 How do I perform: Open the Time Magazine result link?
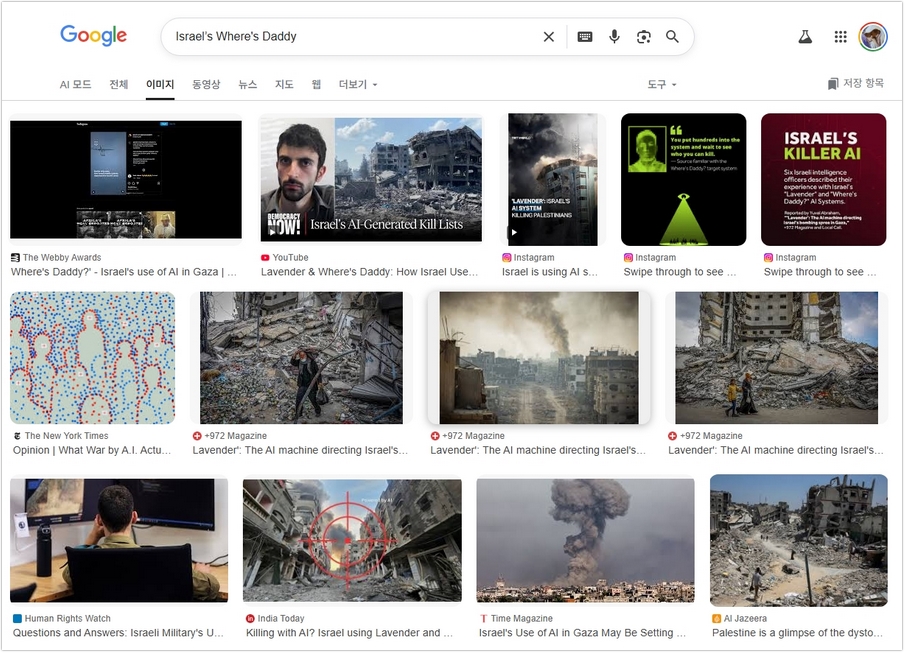pos(582,632)
